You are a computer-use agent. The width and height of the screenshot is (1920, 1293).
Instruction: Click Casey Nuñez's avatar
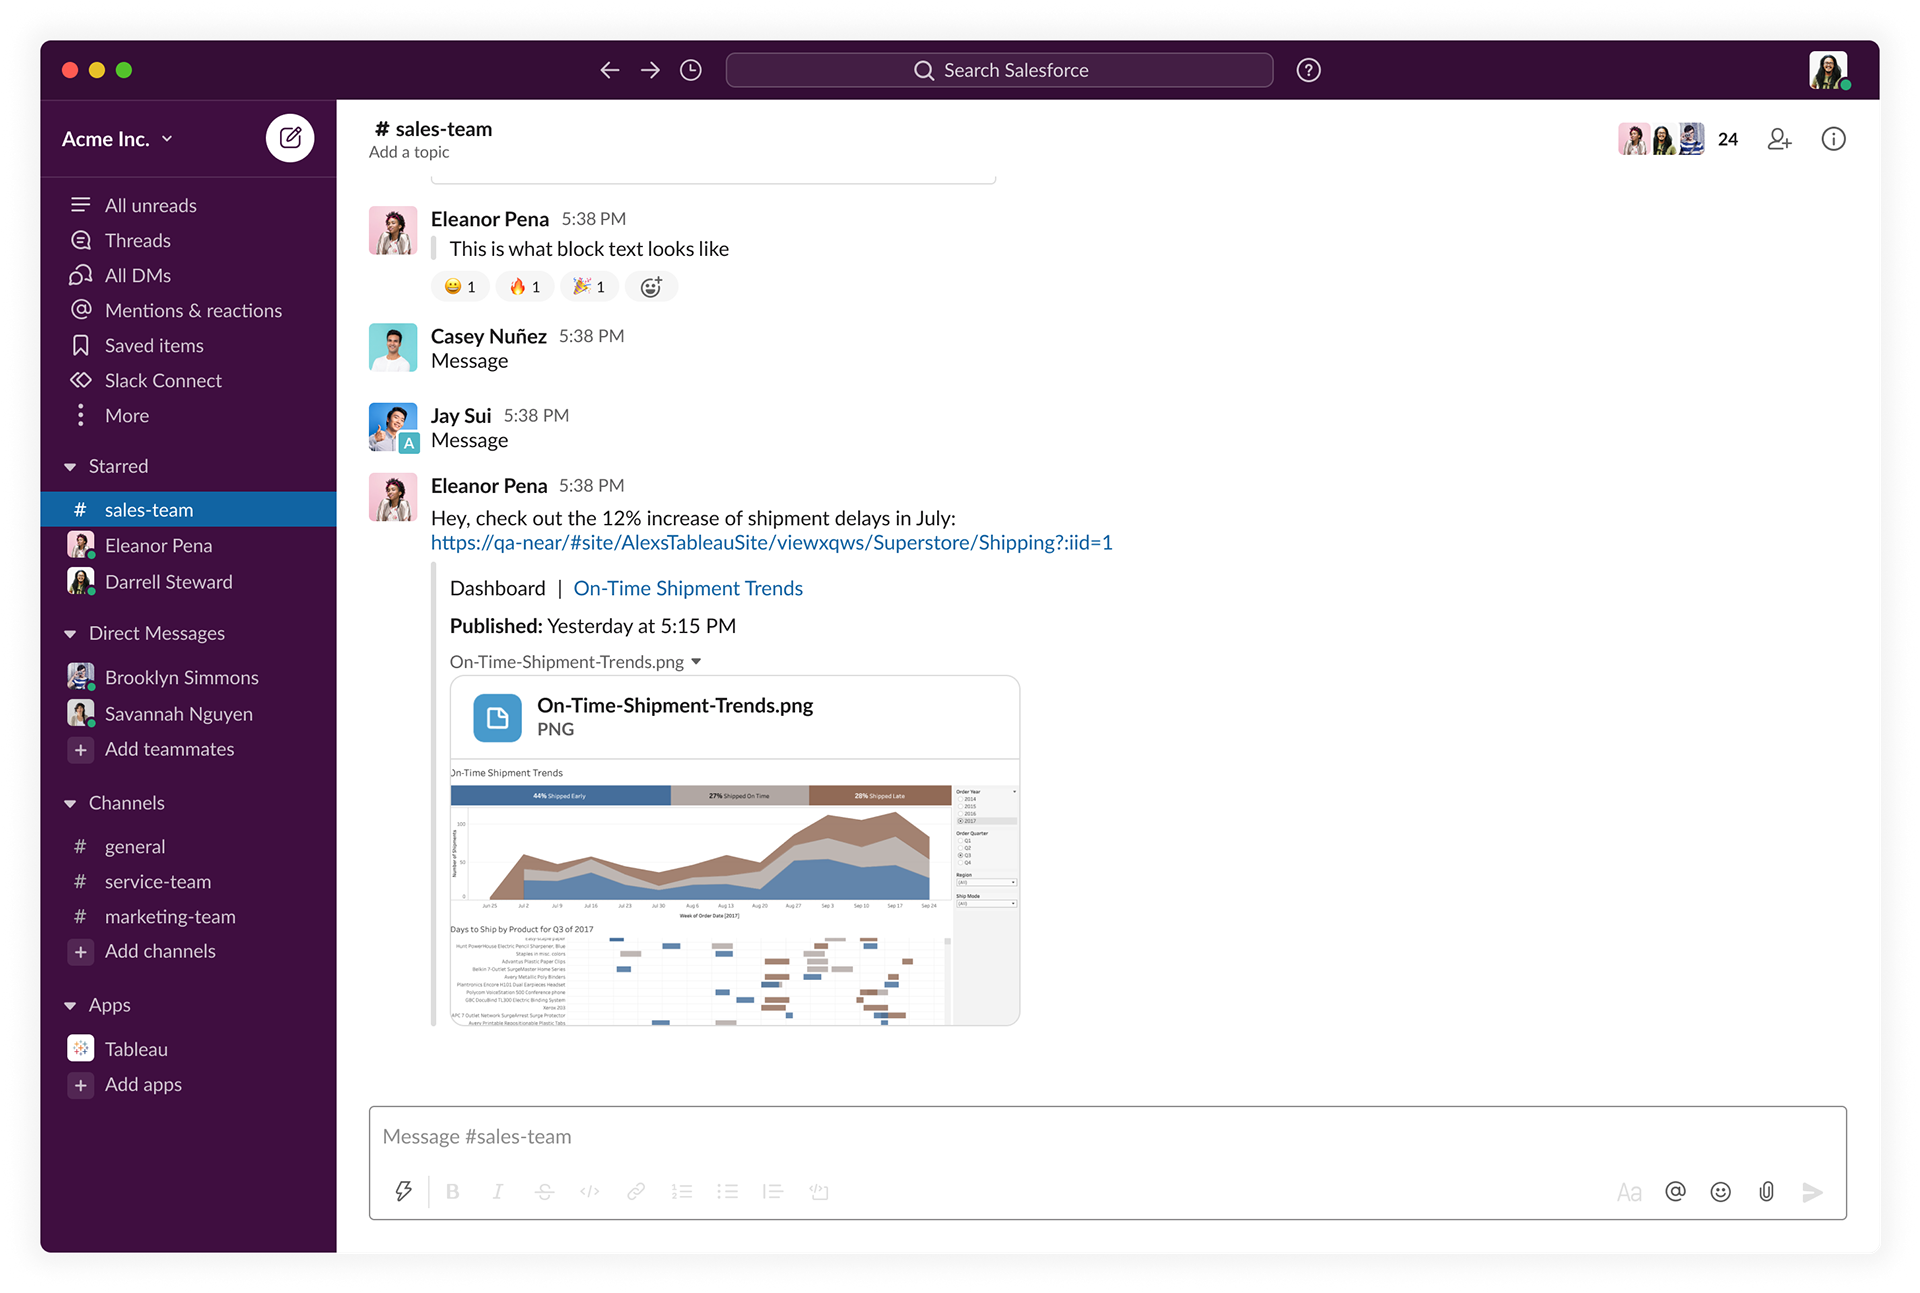click(x=393, y=347)
